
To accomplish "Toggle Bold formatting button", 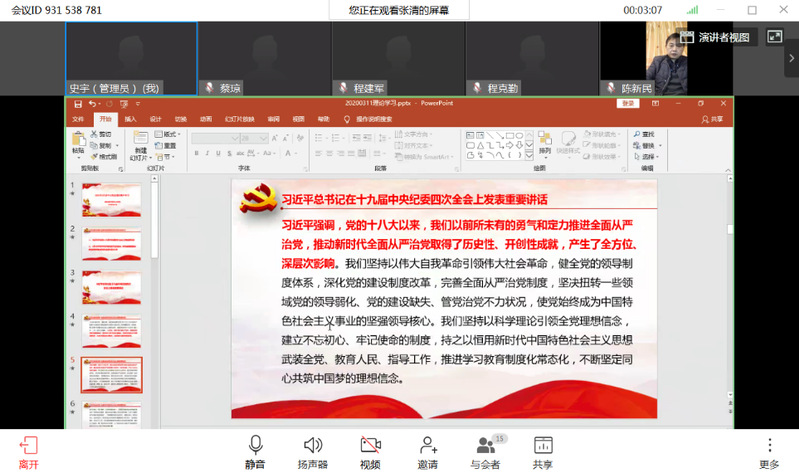I will coord(197,153).
